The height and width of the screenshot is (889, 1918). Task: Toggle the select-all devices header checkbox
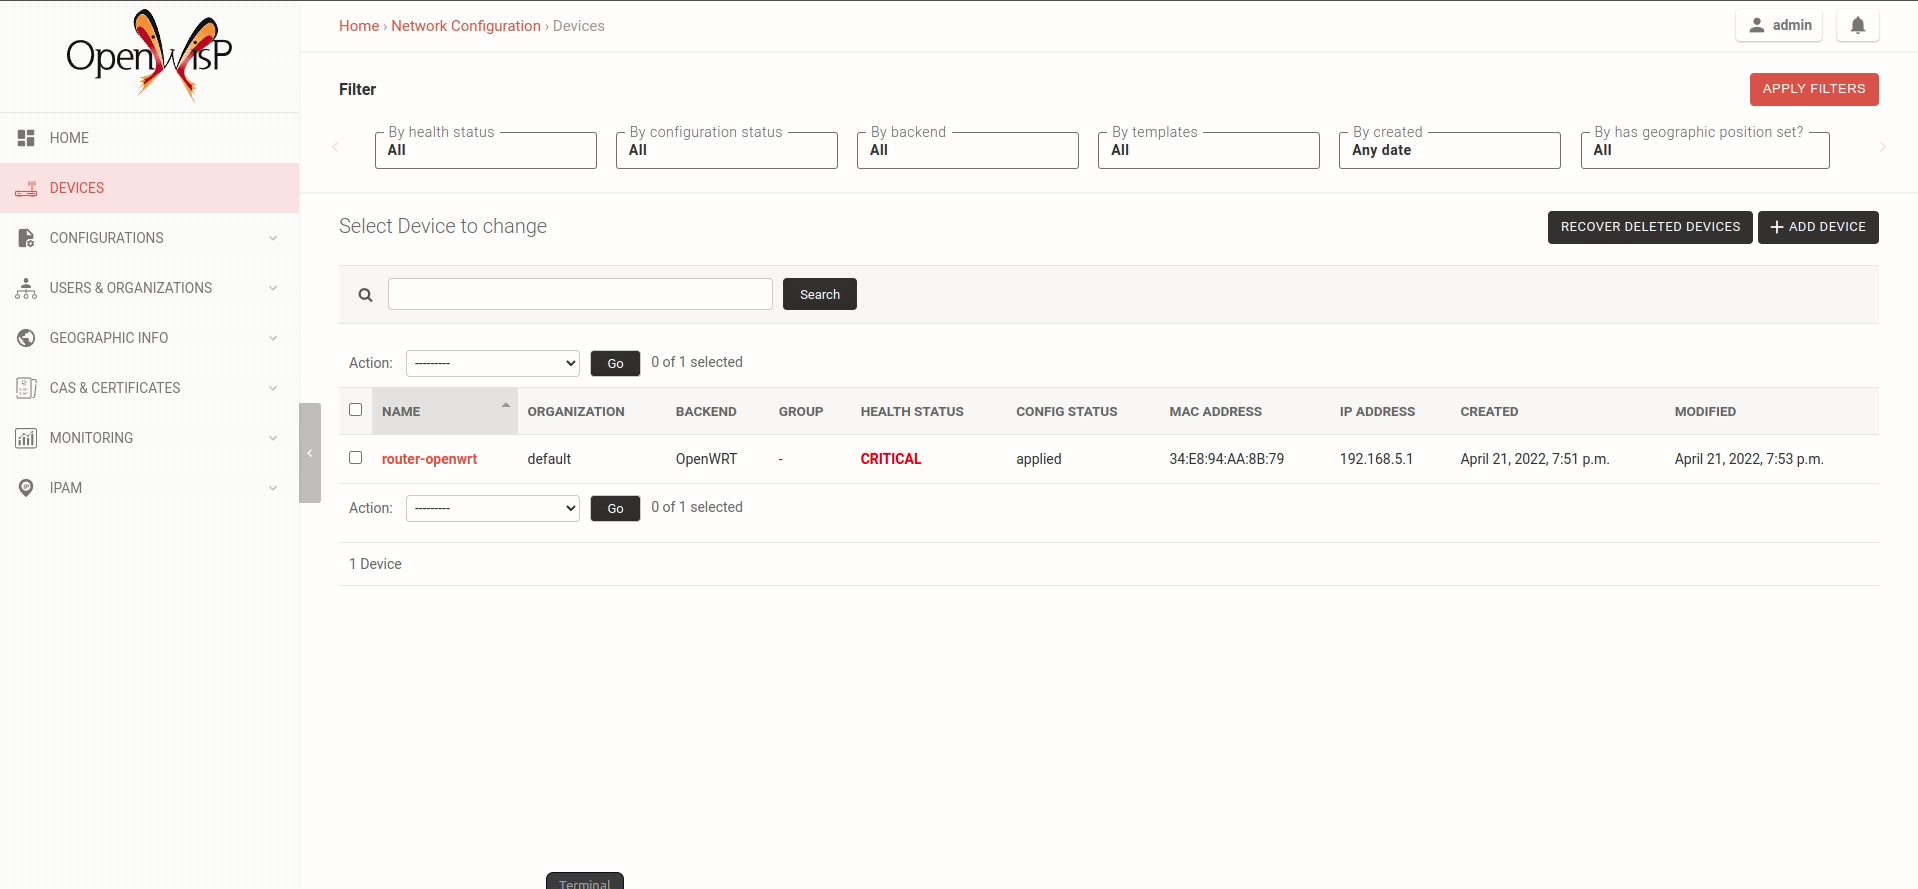point(355,410)
